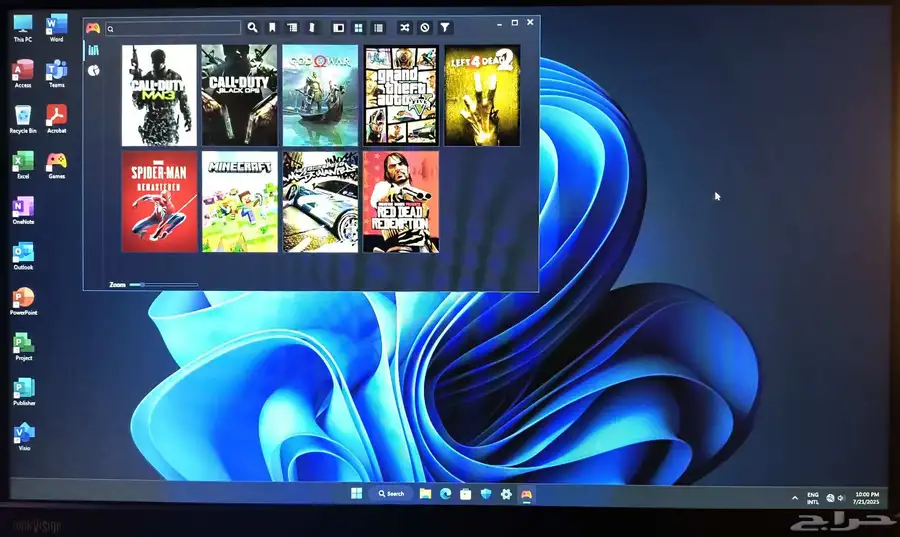This screenshot has height=537, width=900.
Task: Open the volume speaker in system tray
Action: [841, 498]
